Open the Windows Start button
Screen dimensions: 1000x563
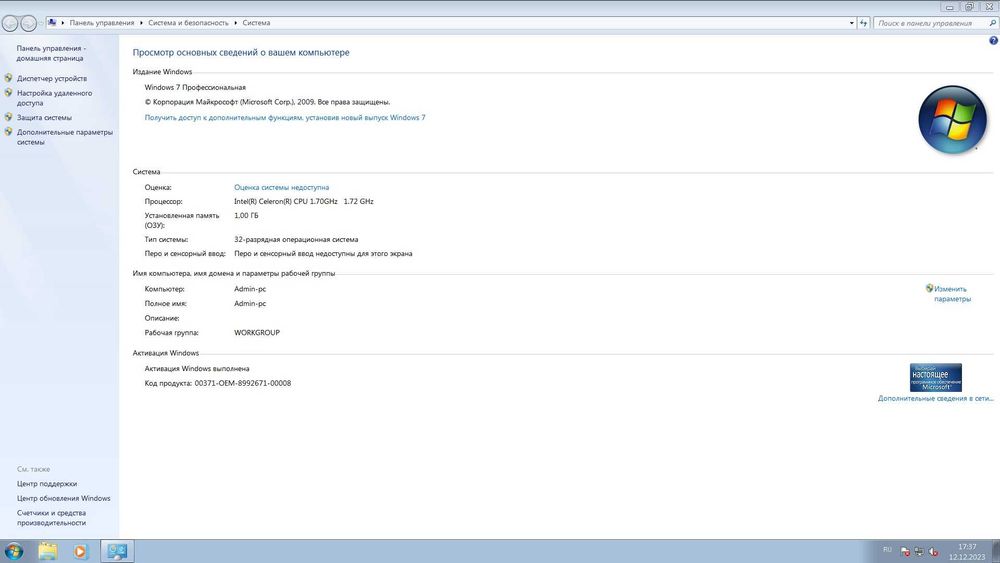point(13,551)
